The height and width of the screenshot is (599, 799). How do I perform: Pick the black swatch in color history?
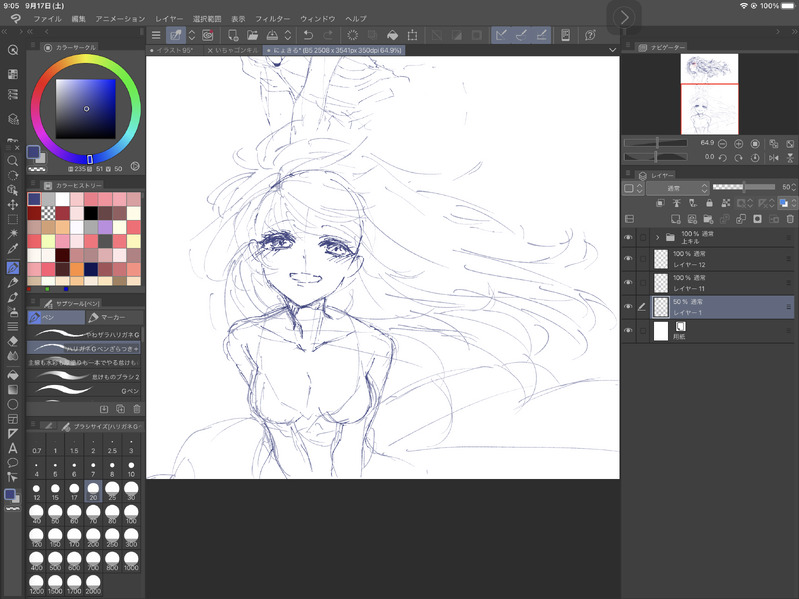[x=91, y=213]
